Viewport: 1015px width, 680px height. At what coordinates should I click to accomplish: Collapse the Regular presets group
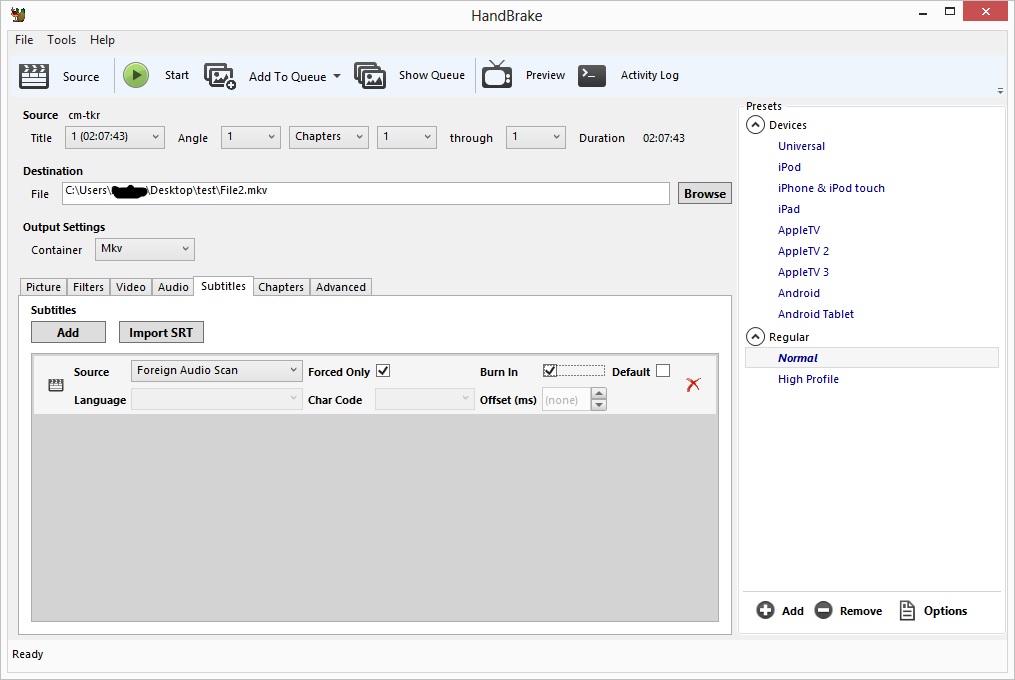tap(755, 337)
